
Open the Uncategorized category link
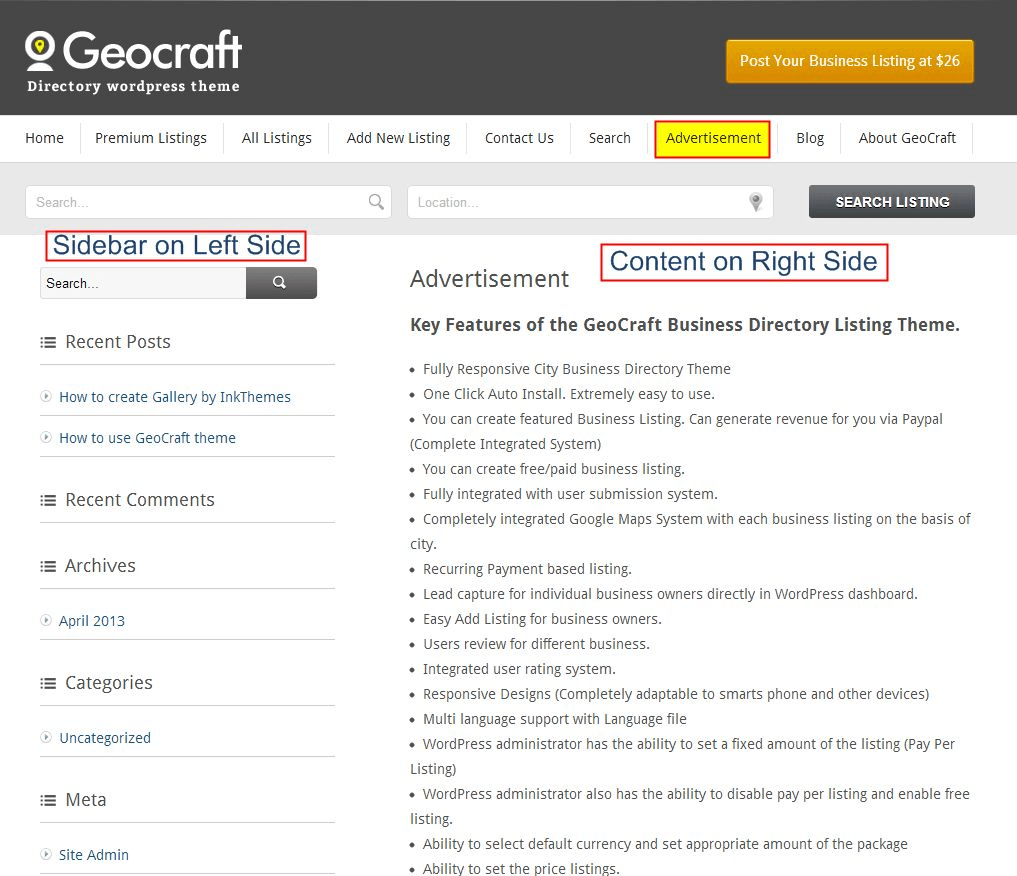(105, 738)
